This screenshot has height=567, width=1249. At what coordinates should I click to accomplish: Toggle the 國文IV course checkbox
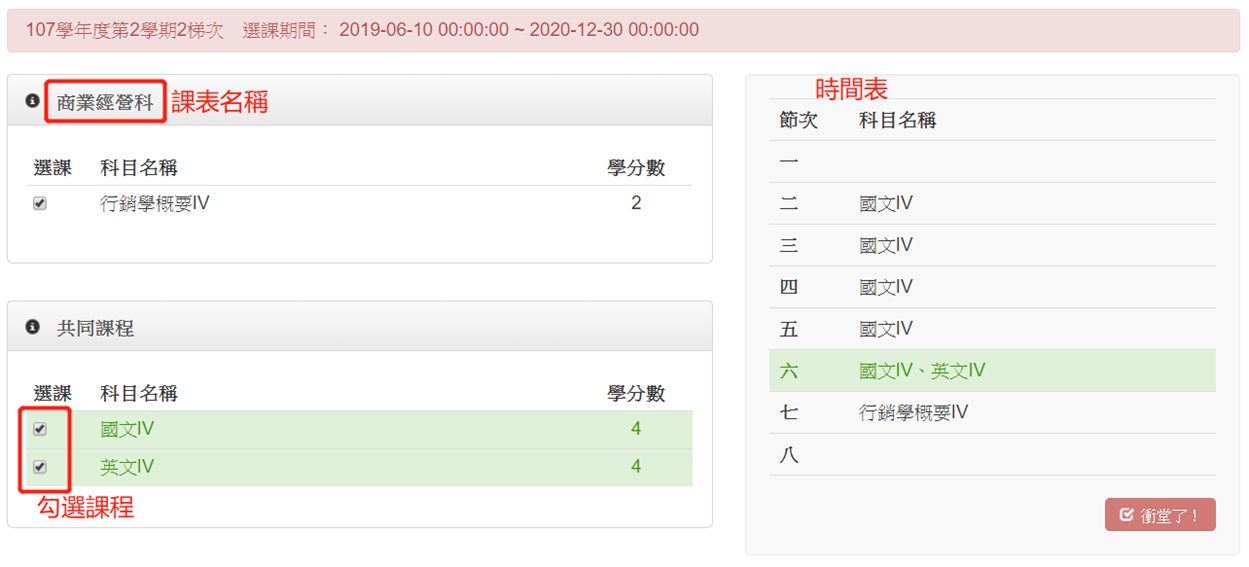(x=40, y=429)
